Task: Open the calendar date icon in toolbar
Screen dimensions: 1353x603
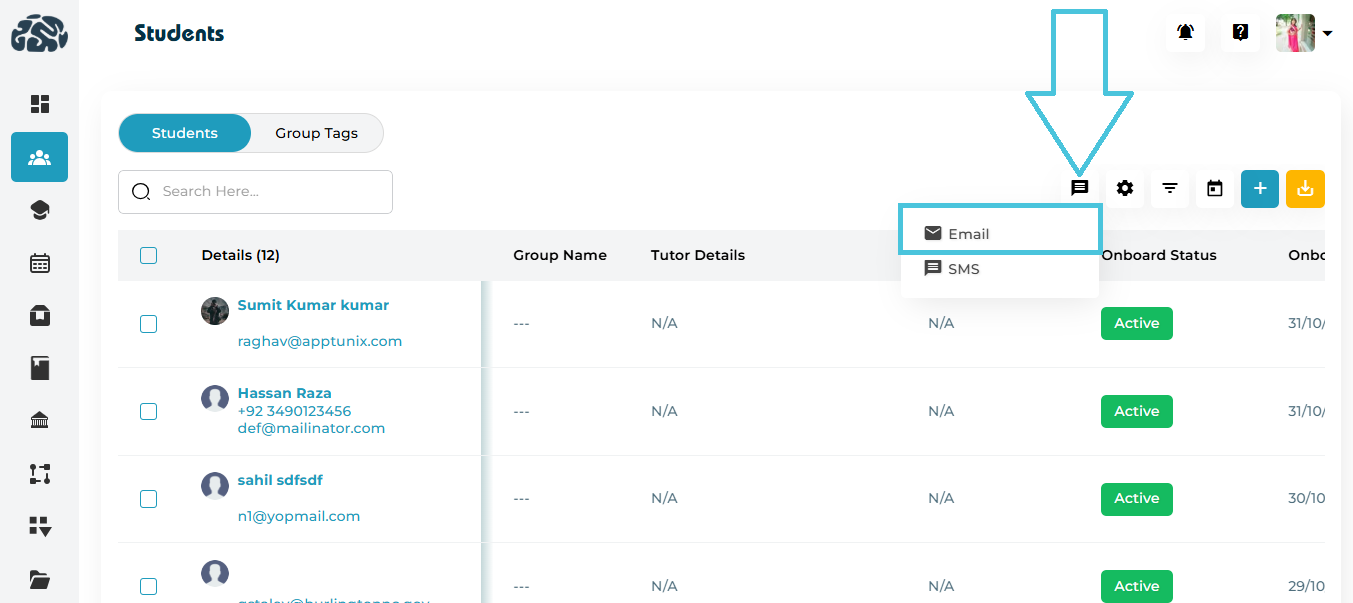Action: click(1215, 188)
